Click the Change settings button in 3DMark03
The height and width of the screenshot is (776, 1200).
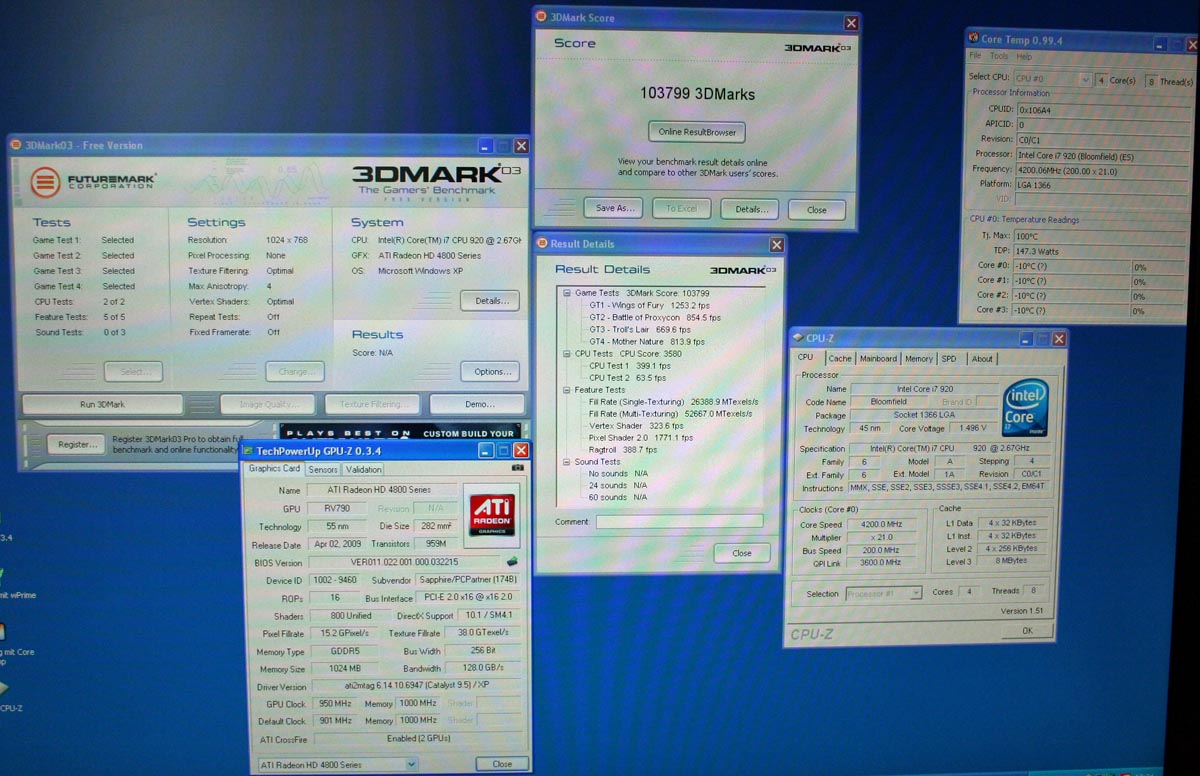tap(295, 371)
